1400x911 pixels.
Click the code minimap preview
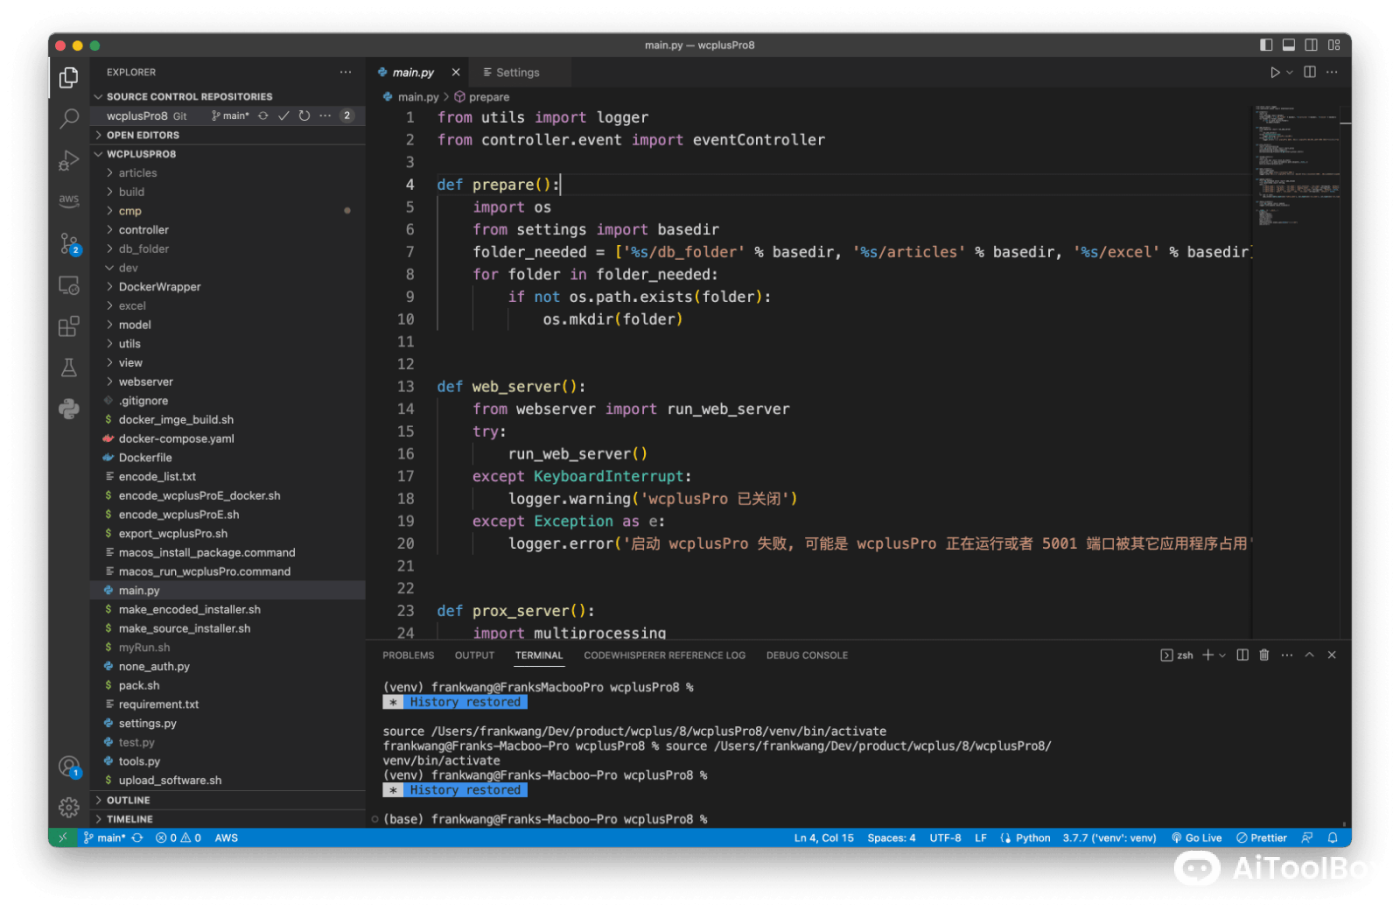pos(1296,160)
